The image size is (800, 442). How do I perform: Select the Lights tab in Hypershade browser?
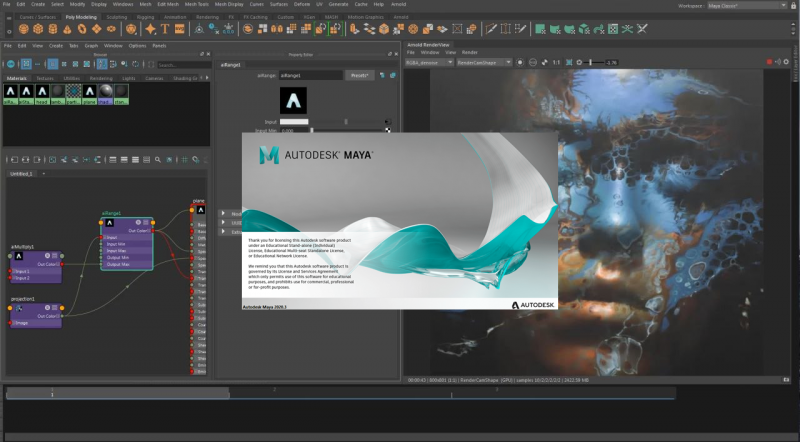[129, 78]
